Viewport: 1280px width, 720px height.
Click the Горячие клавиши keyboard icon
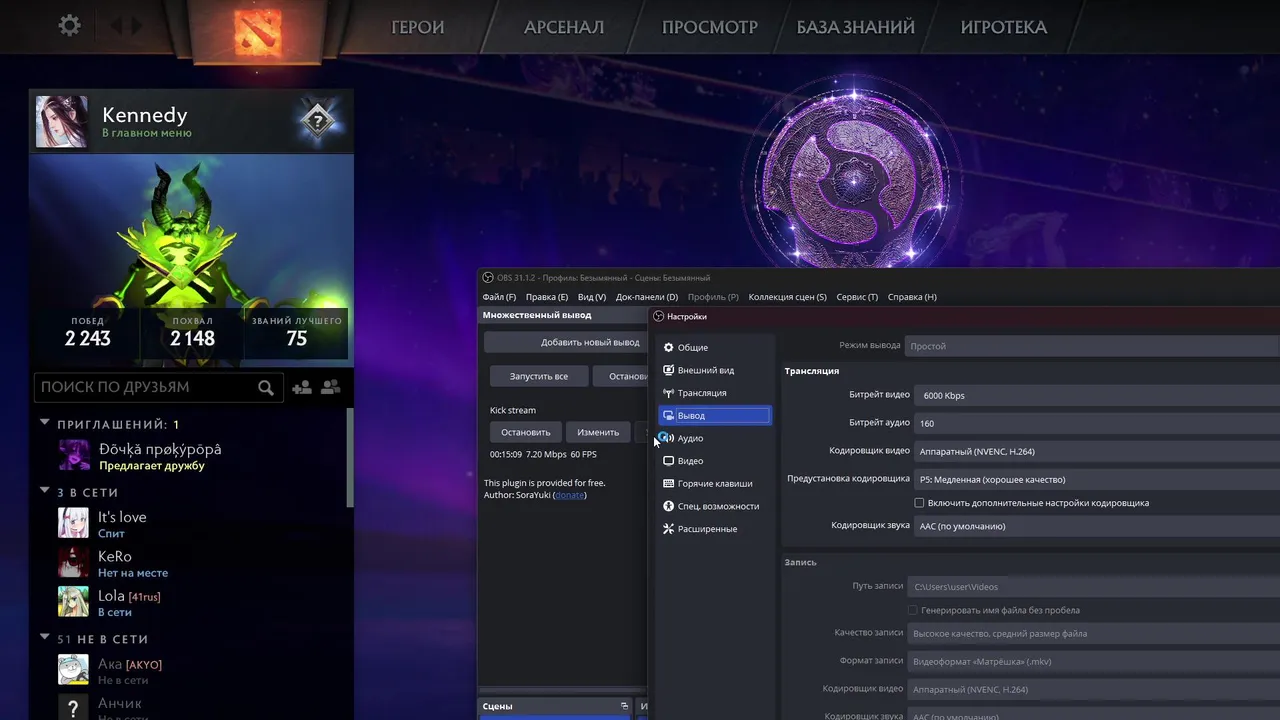pyautogui.click(x=669, y=483)
